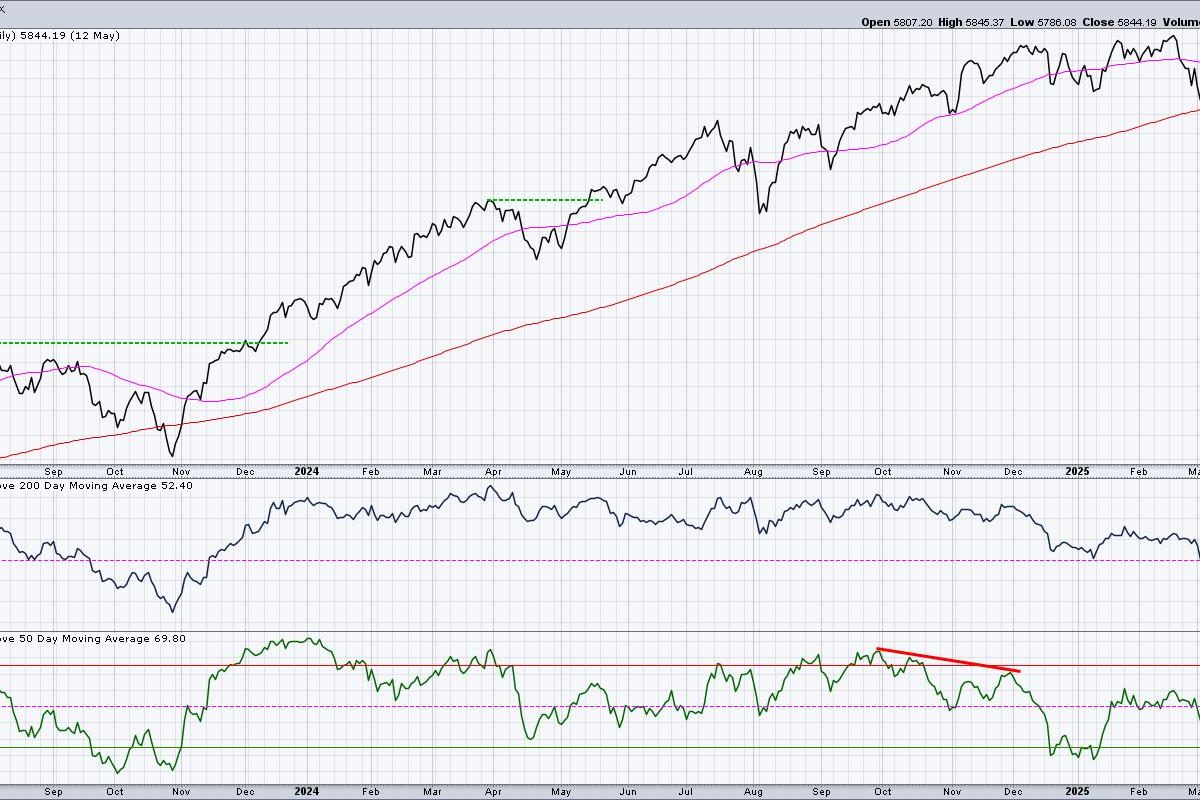Click the red downward trendline in the 50-day panel
This screenshot has width=1200, height=800.
(x=948, y=660)
